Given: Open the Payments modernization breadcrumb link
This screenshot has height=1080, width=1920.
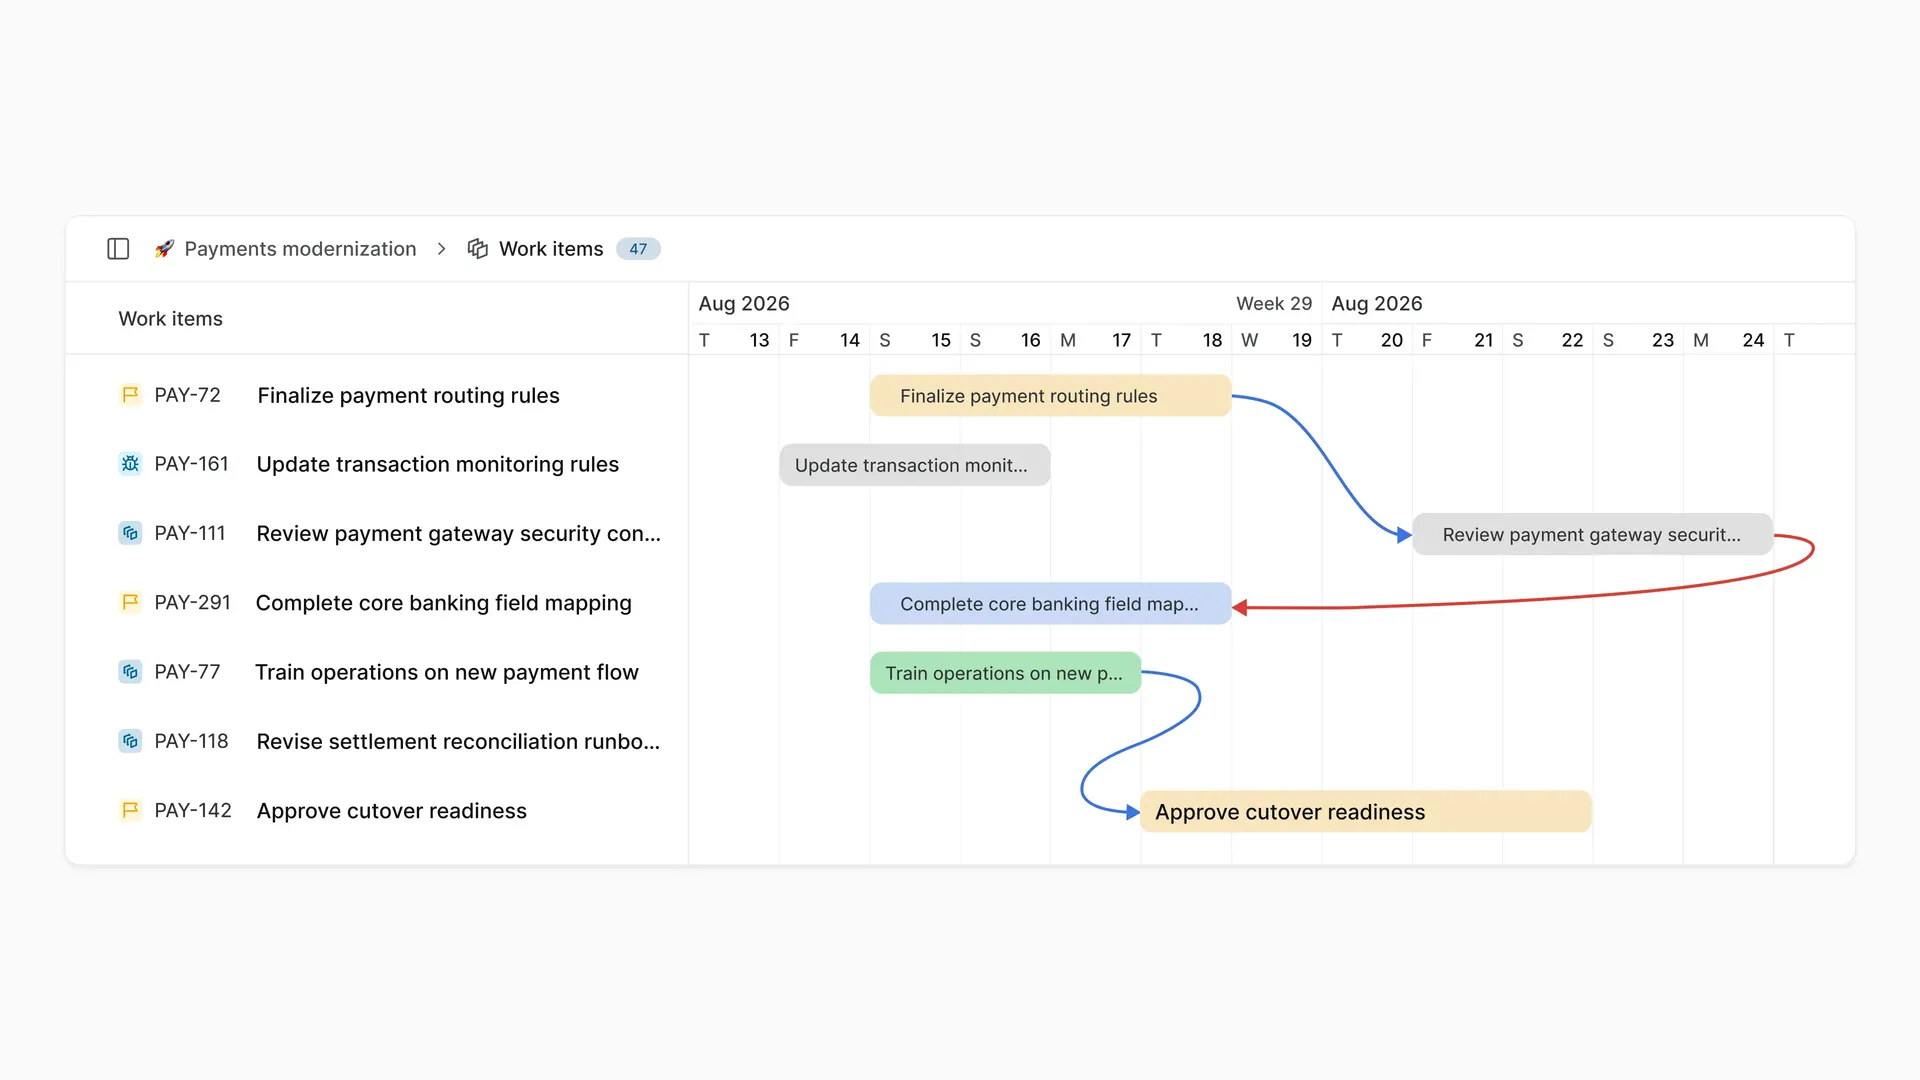Looking at the screenshot, I should tap(300, 249).
